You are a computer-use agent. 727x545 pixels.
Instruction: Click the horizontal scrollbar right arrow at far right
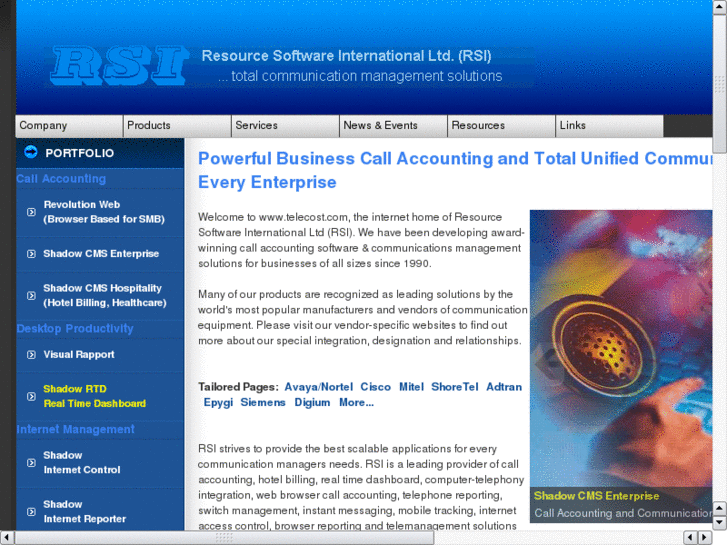pyautogui.click(x=705, y=538)
